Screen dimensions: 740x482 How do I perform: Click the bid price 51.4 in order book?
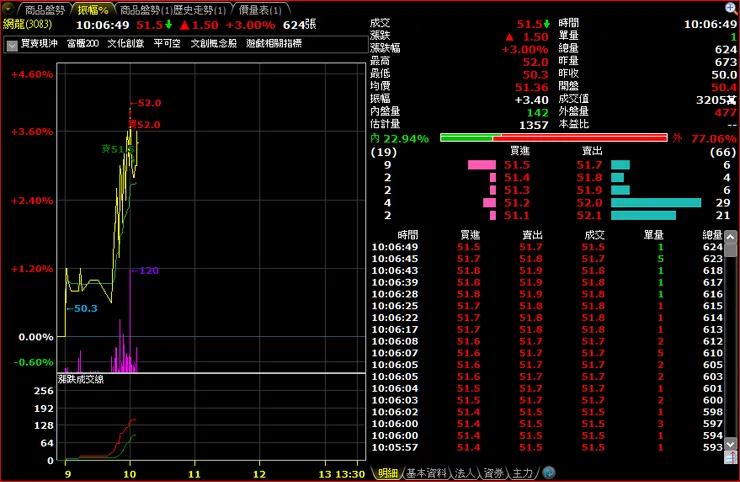517,178
